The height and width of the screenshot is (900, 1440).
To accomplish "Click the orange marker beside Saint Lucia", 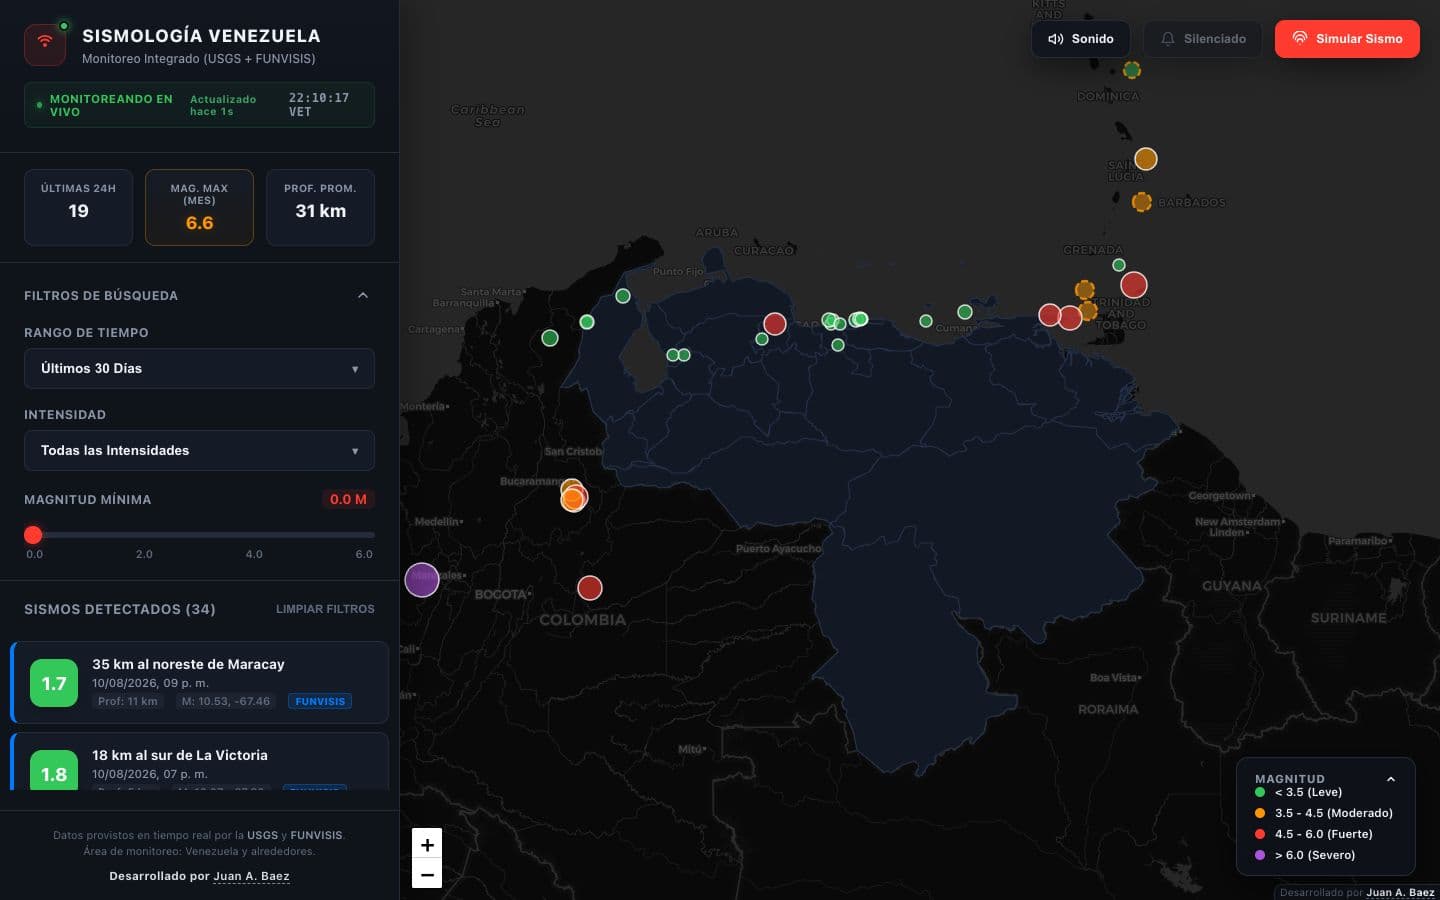I will click(x=1146, y=159).
